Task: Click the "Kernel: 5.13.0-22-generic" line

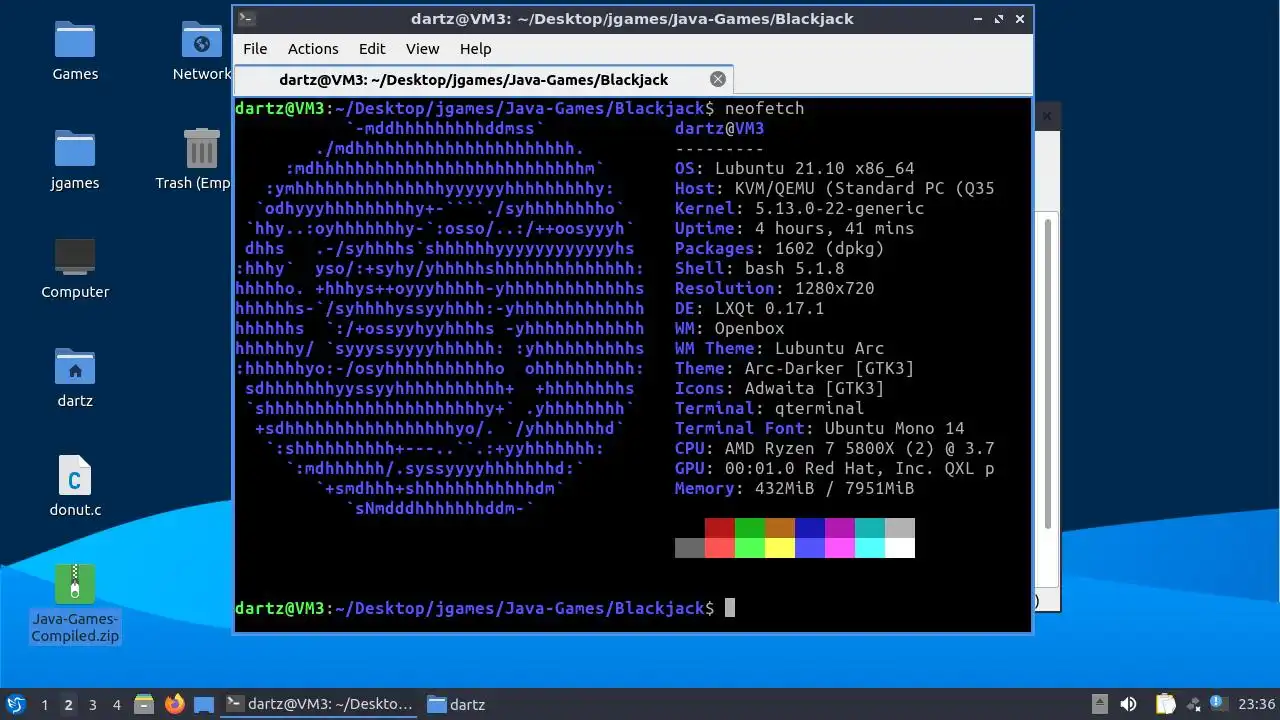Action: [x=800, y=208]
